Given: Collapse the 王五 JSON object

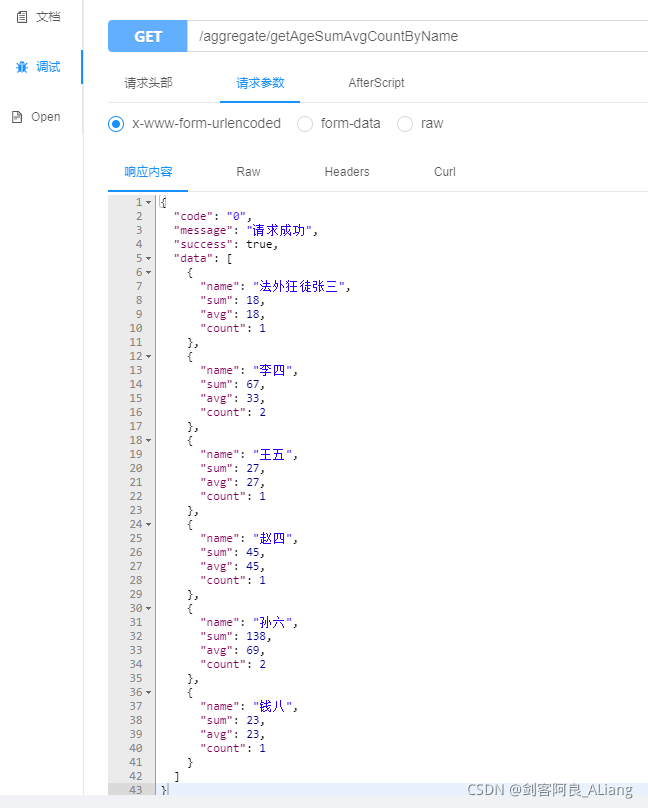Looking at the screenshot, I should pyautogui.click(x=148, y=440).
